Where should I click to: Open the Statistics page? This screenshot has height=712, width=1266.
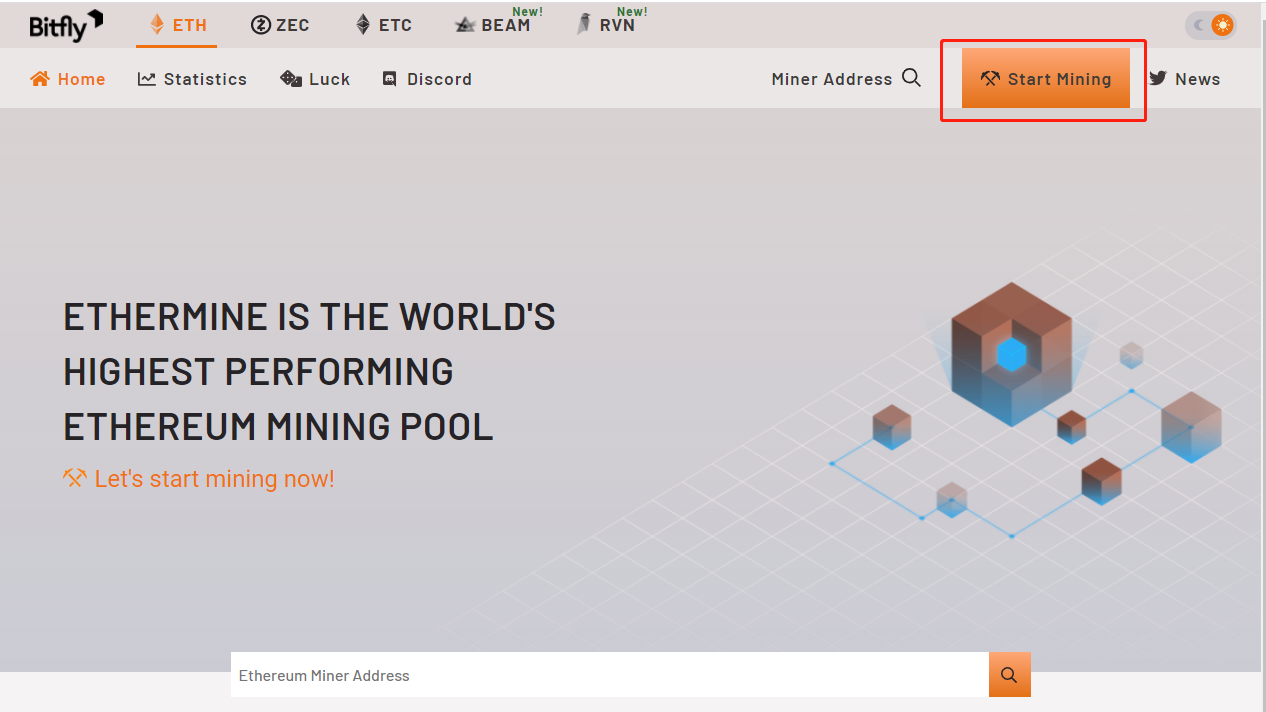pyautogui.click(x=192, y=79)
